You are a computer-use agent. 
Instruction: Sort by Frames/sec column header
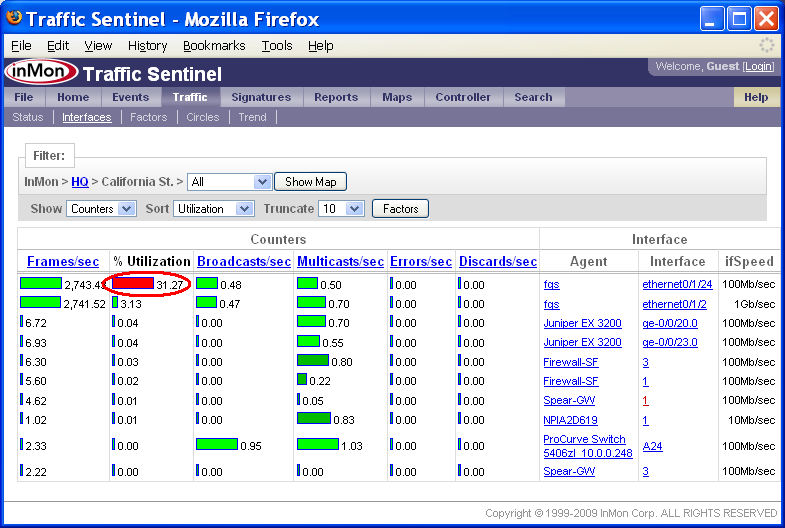63,261
